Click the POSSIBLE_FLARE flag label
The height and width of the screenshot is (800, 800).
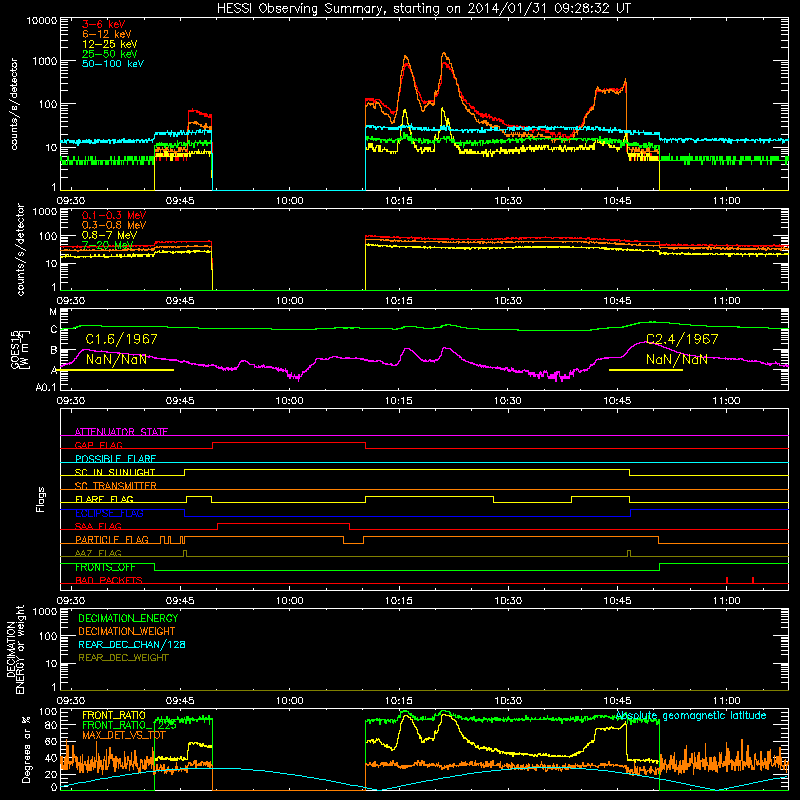(115, 459)
